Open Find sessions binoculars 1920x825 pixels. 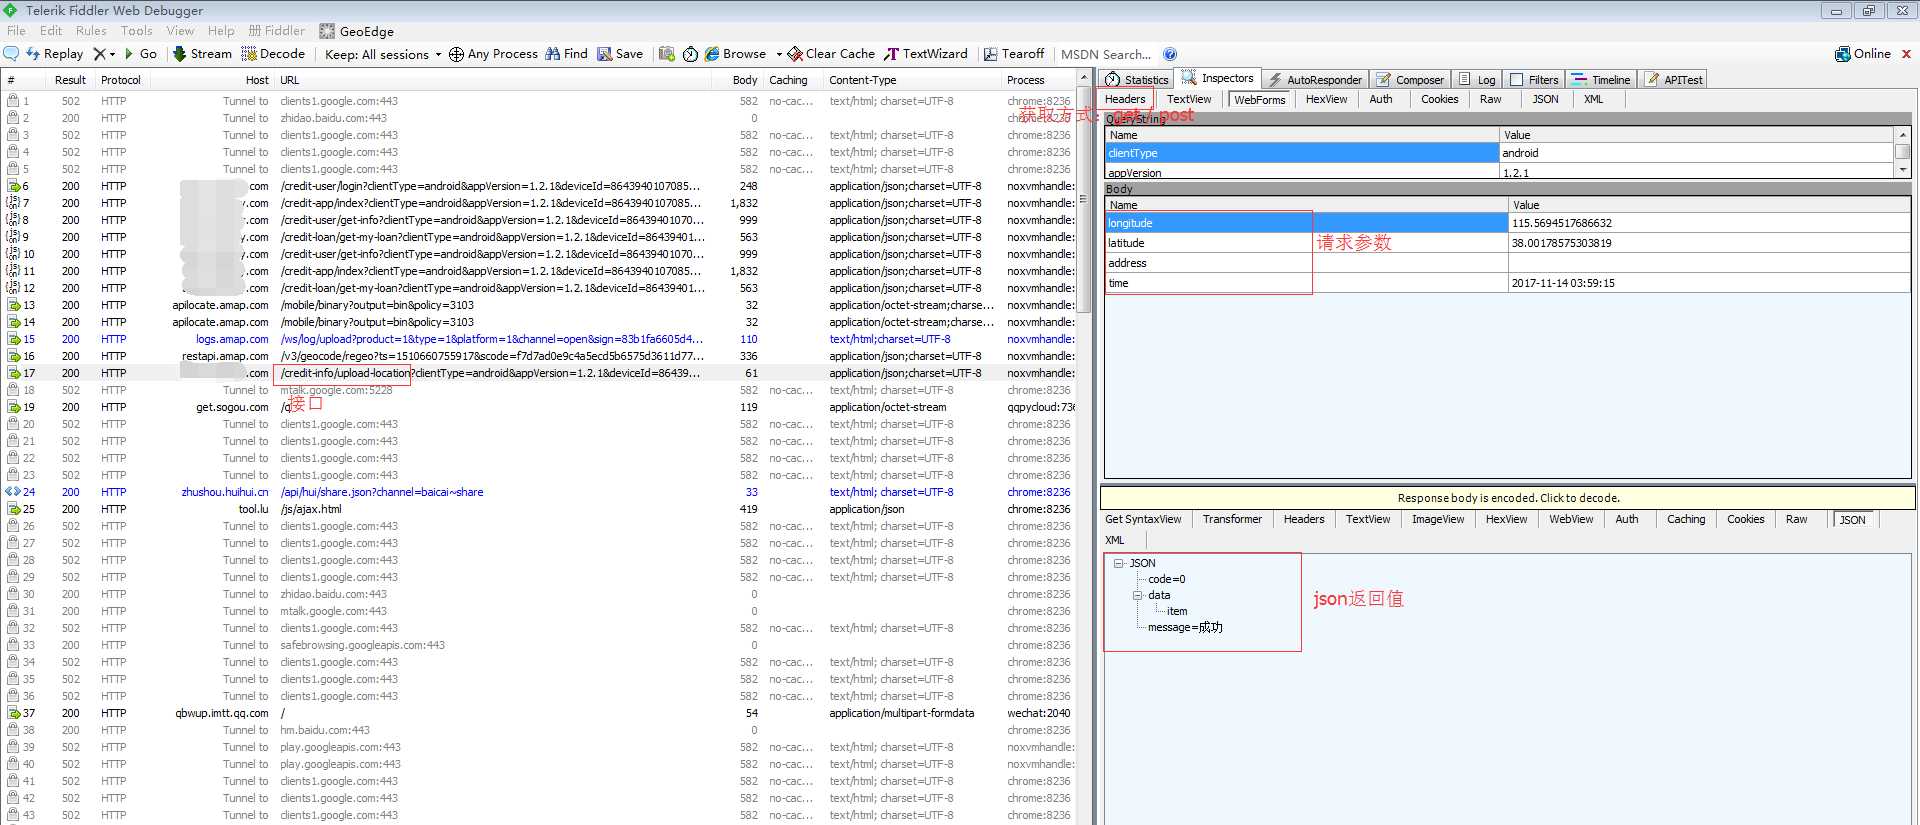(566, 54)
